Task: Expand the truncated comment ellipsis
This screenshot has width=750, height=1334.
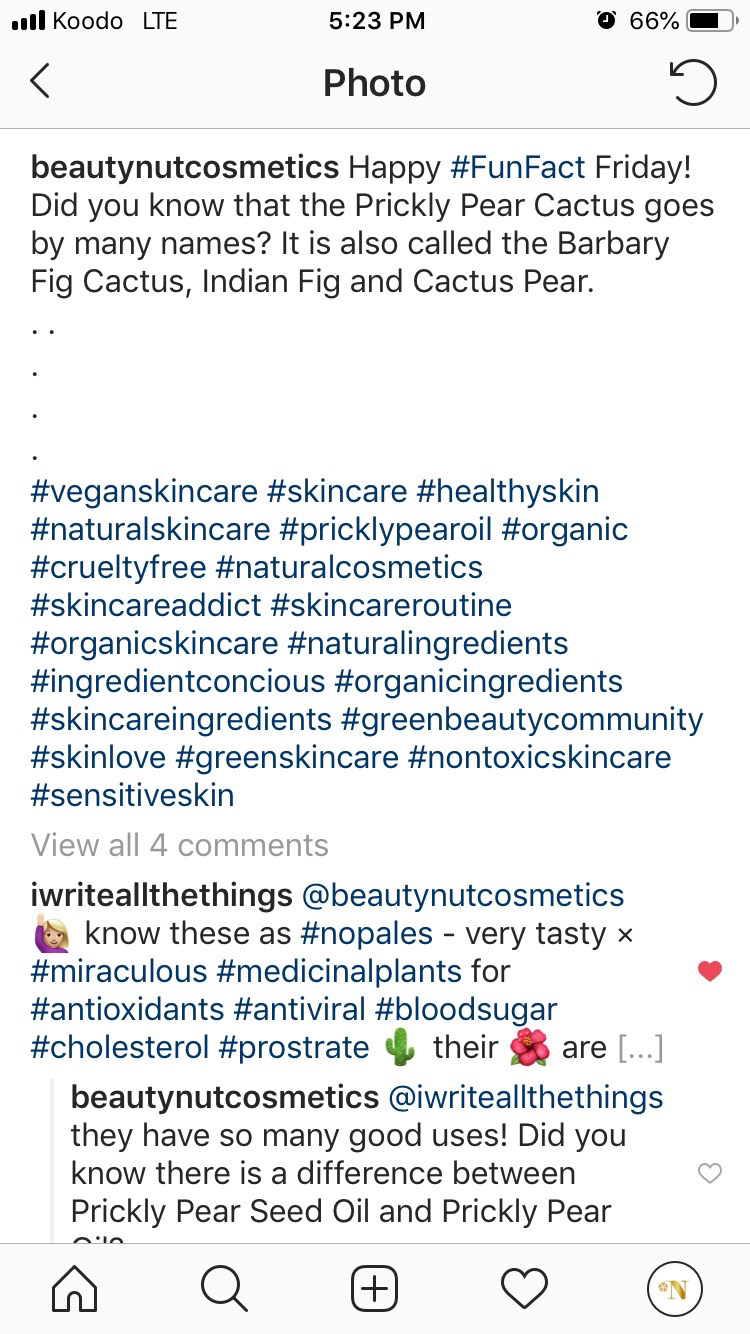Action: pyautogui.click(x=640, y=1048)
